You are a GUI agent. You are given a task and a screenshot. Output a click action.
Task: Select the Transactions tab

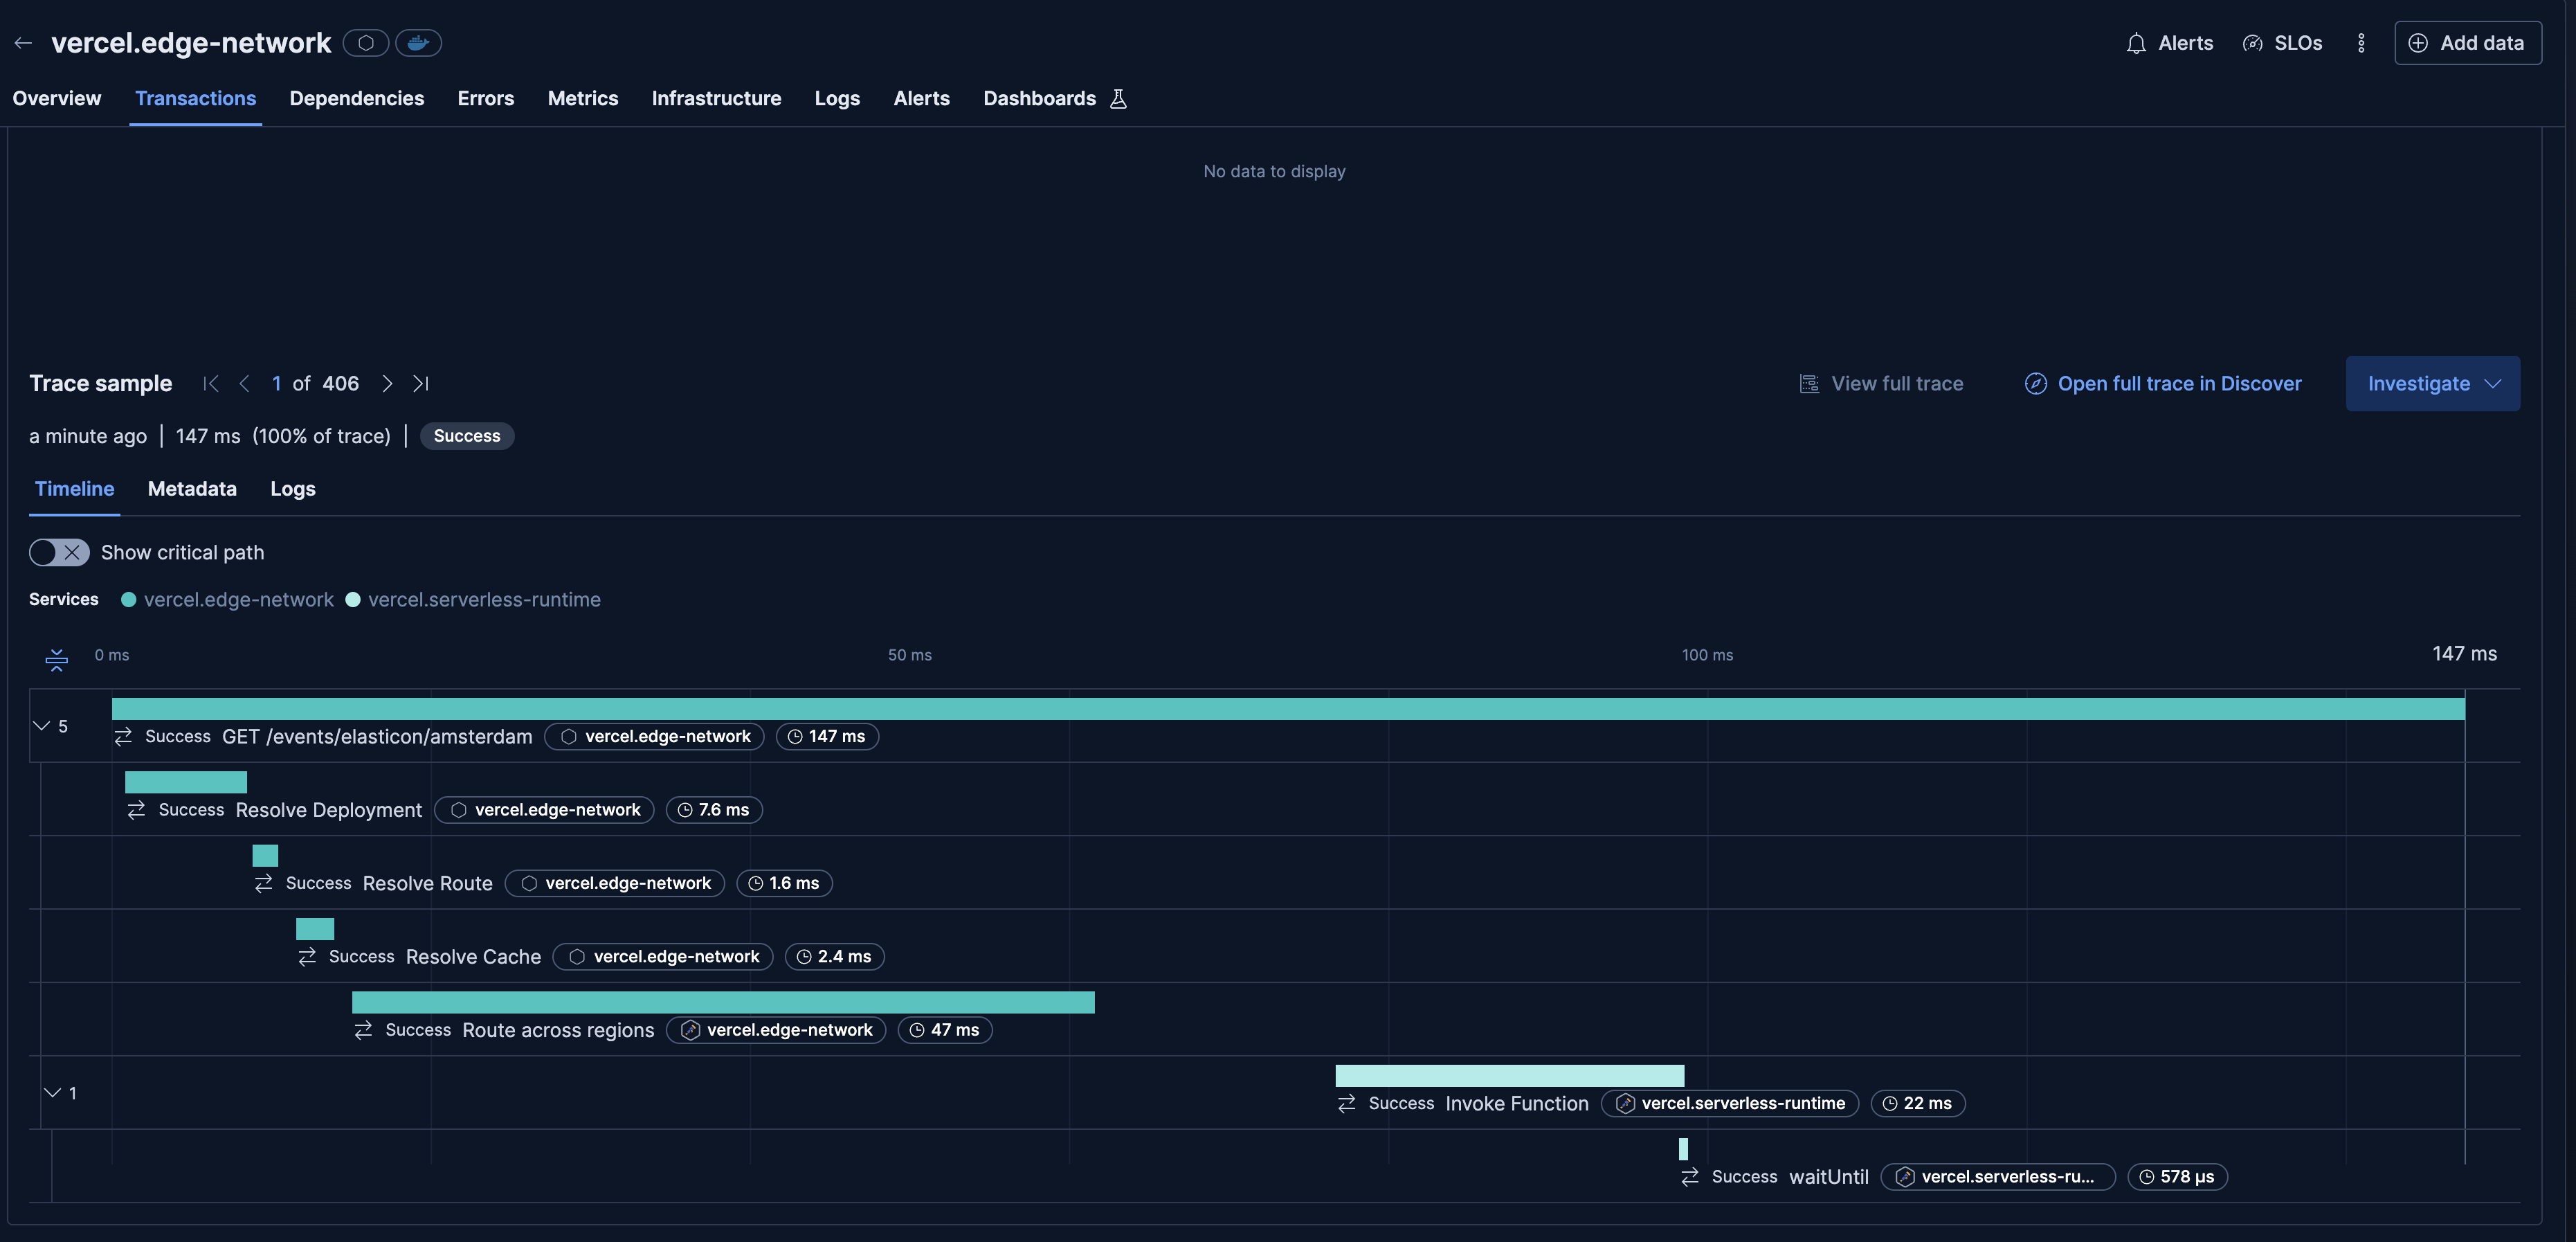(x=196, y=99)
